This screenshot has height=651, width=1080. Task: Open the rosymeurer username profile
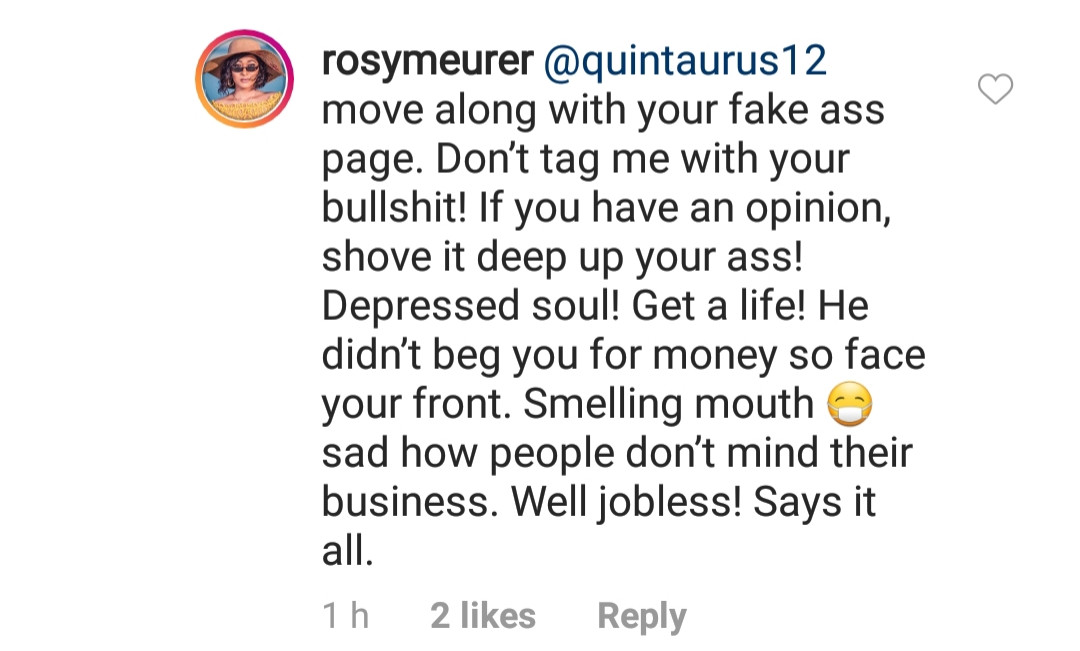[x=428, y=61]
